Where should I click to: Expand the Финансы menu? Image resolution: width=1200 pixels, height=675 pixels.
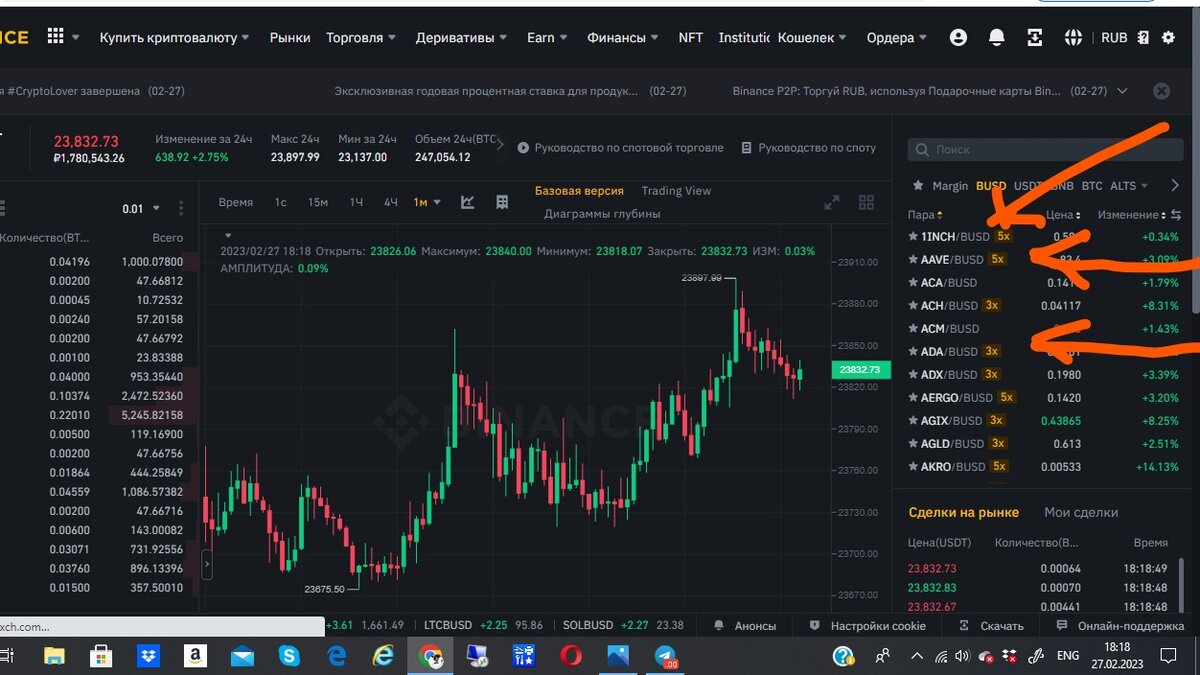click(x=623, y=38)
